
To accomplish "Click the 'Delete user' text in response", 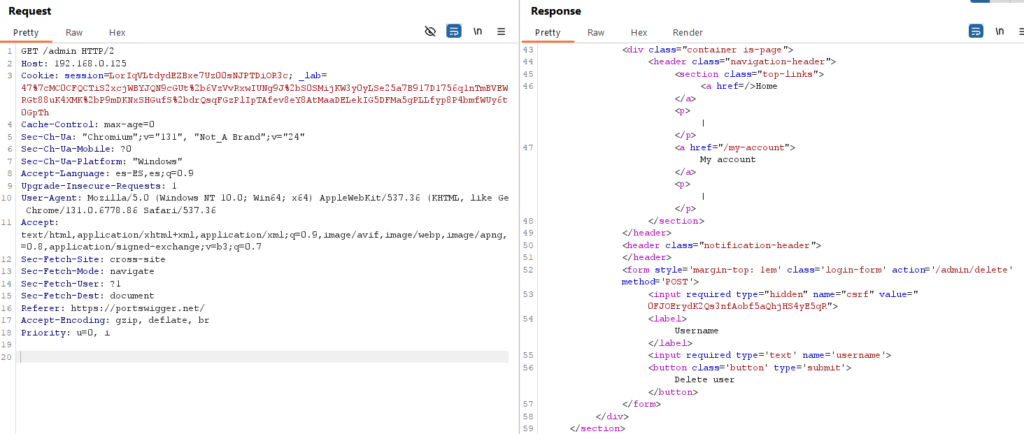I will 704,380.
